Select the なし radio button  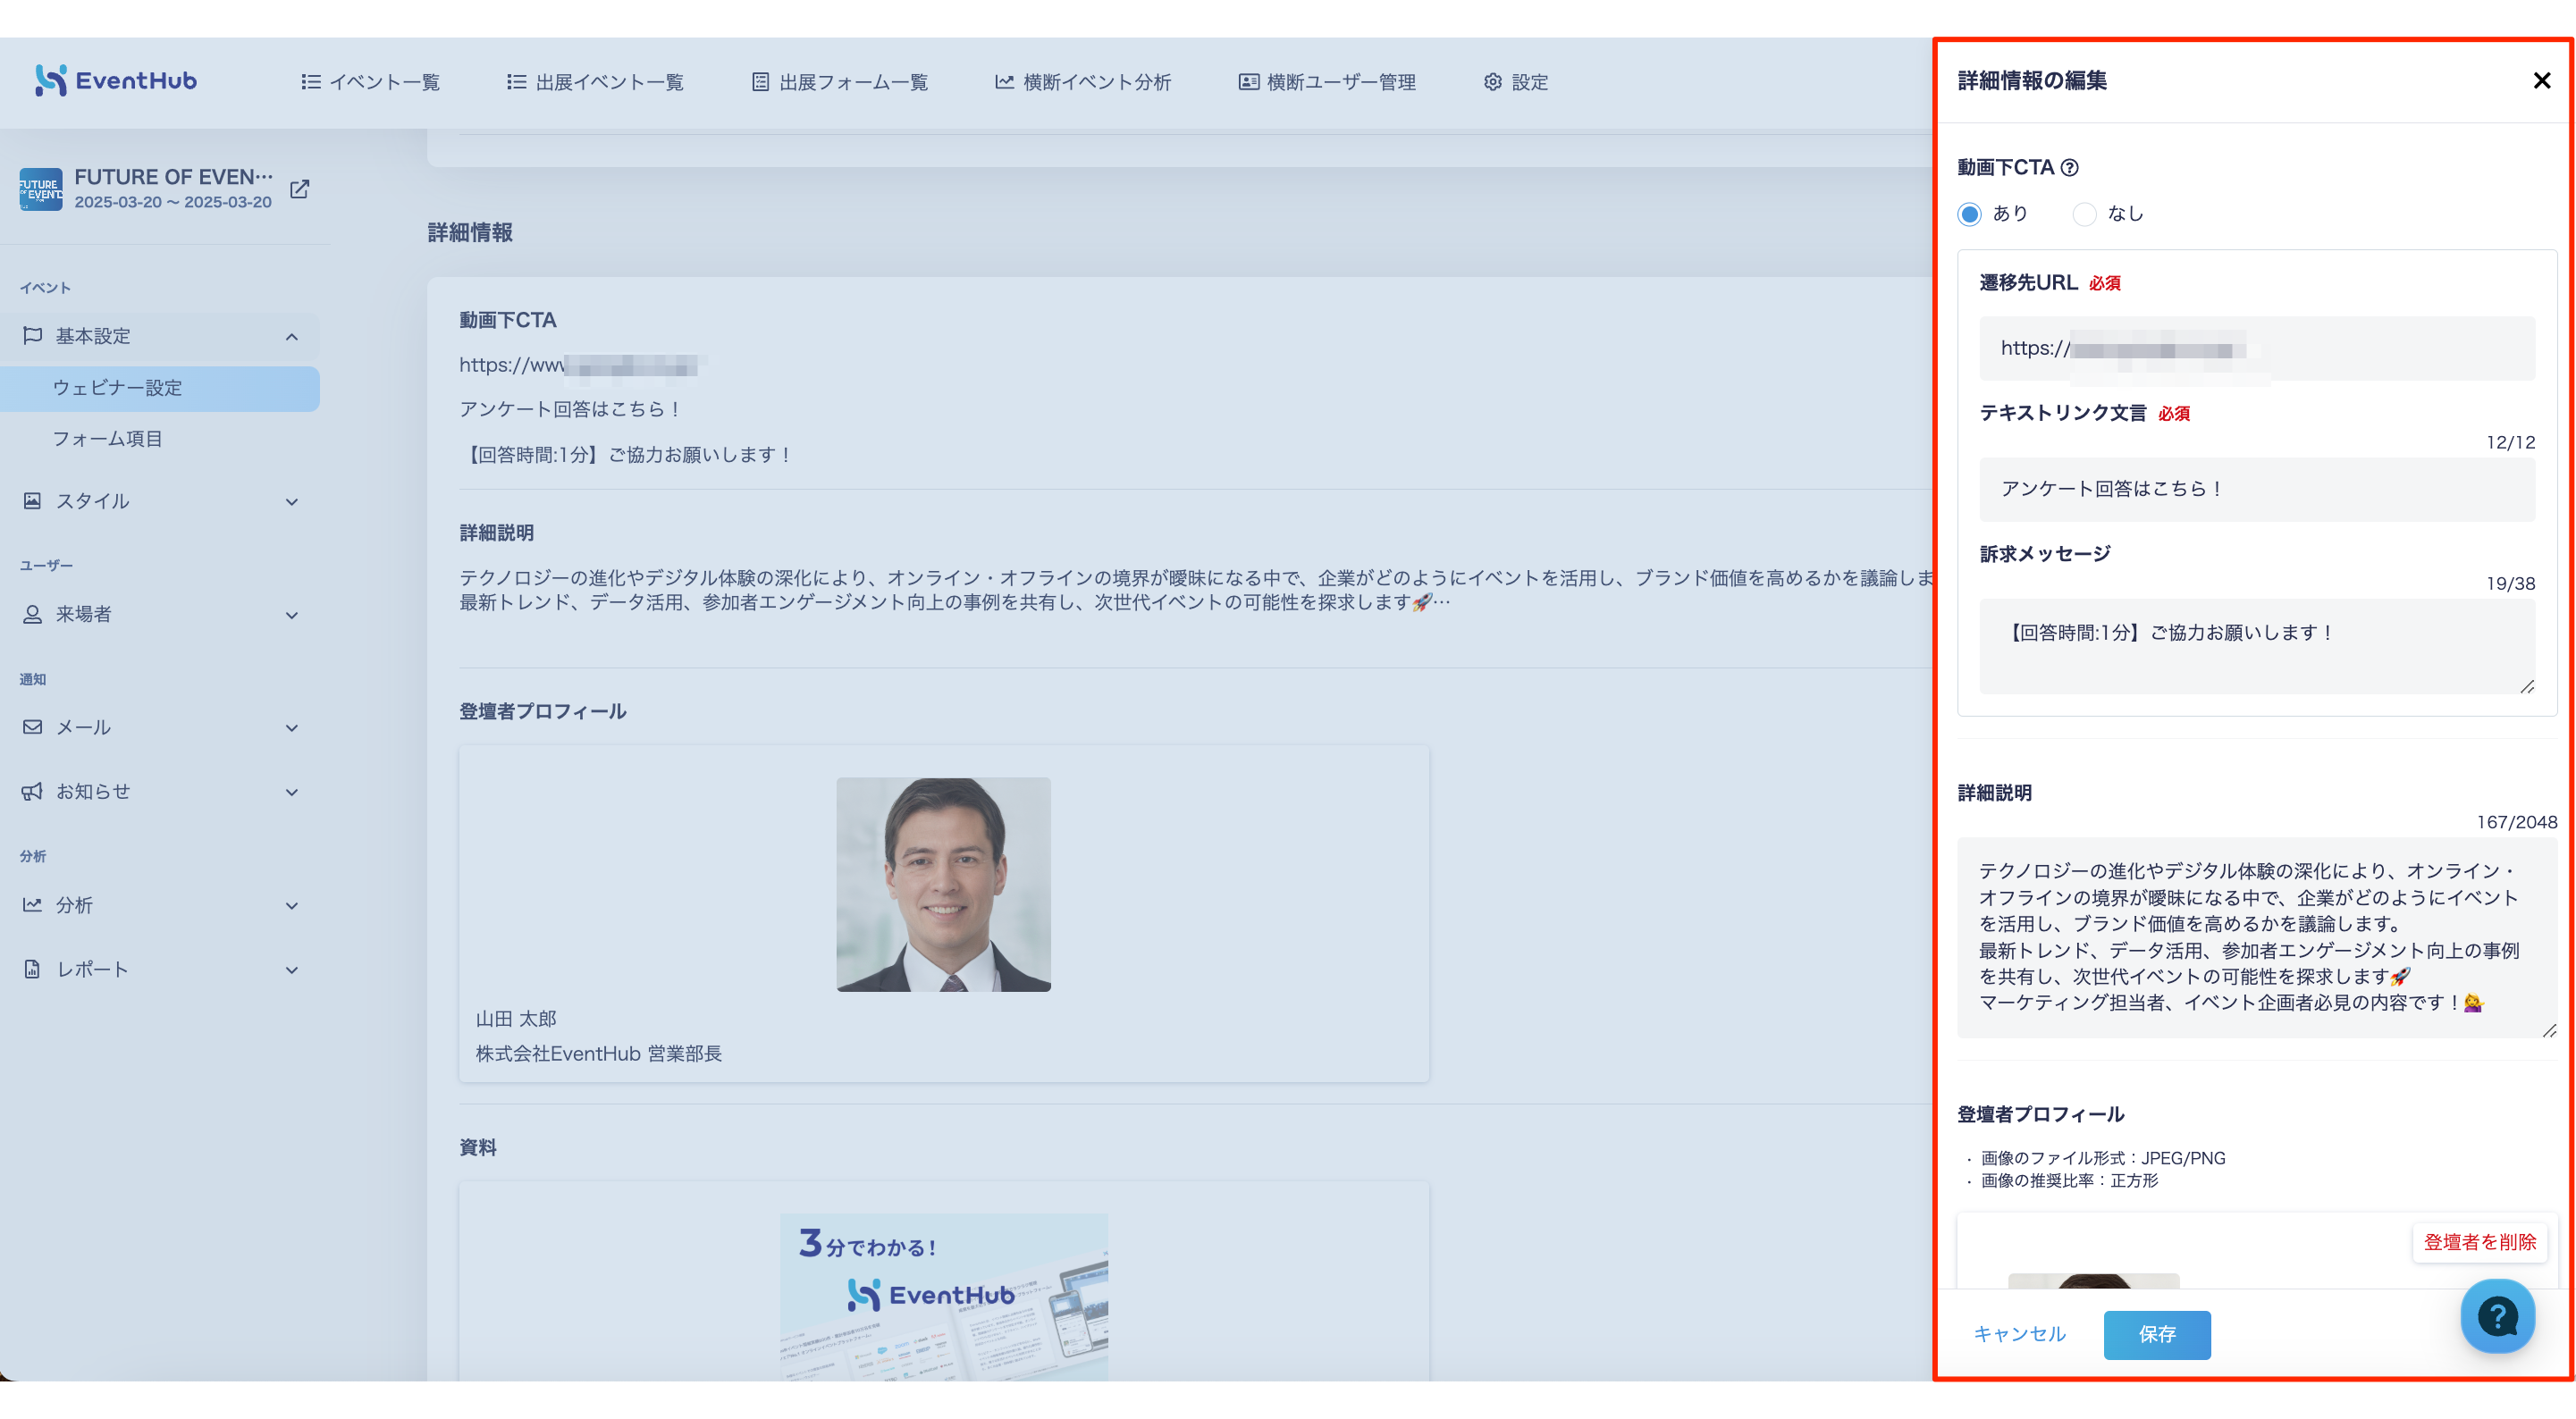pyautogui.click(x=2084, y=214)
